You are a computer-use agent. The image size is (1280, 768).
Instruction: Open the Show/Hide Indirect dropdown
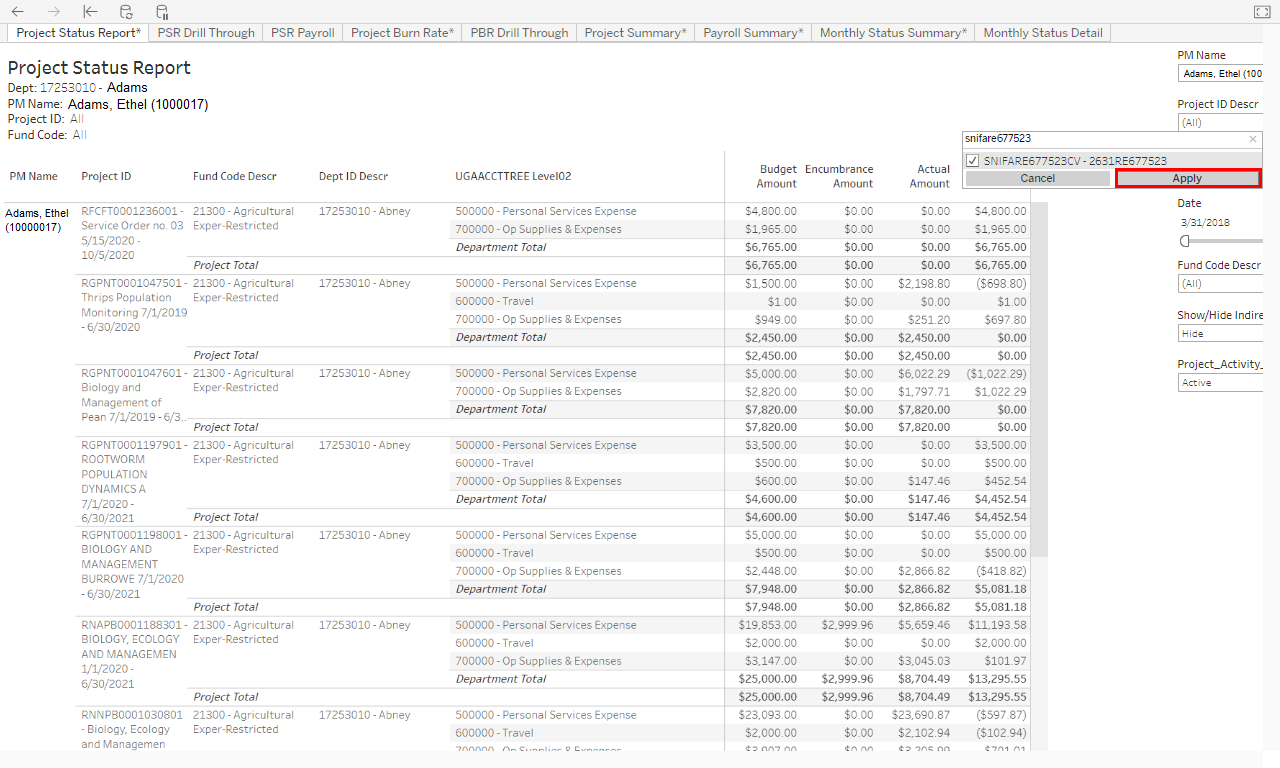coord(1221,333)
